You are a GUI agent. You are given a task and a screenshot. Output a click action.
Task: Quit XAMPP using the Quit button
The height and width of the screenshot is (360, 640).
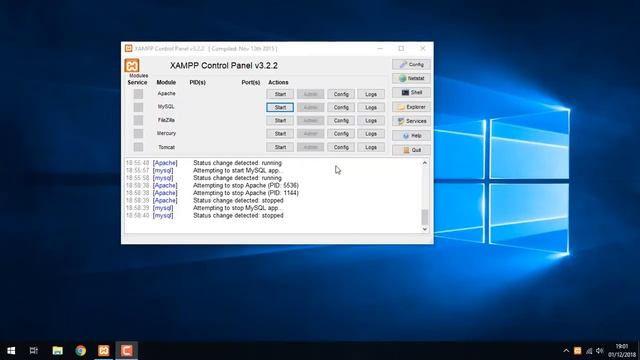(411, 150)
